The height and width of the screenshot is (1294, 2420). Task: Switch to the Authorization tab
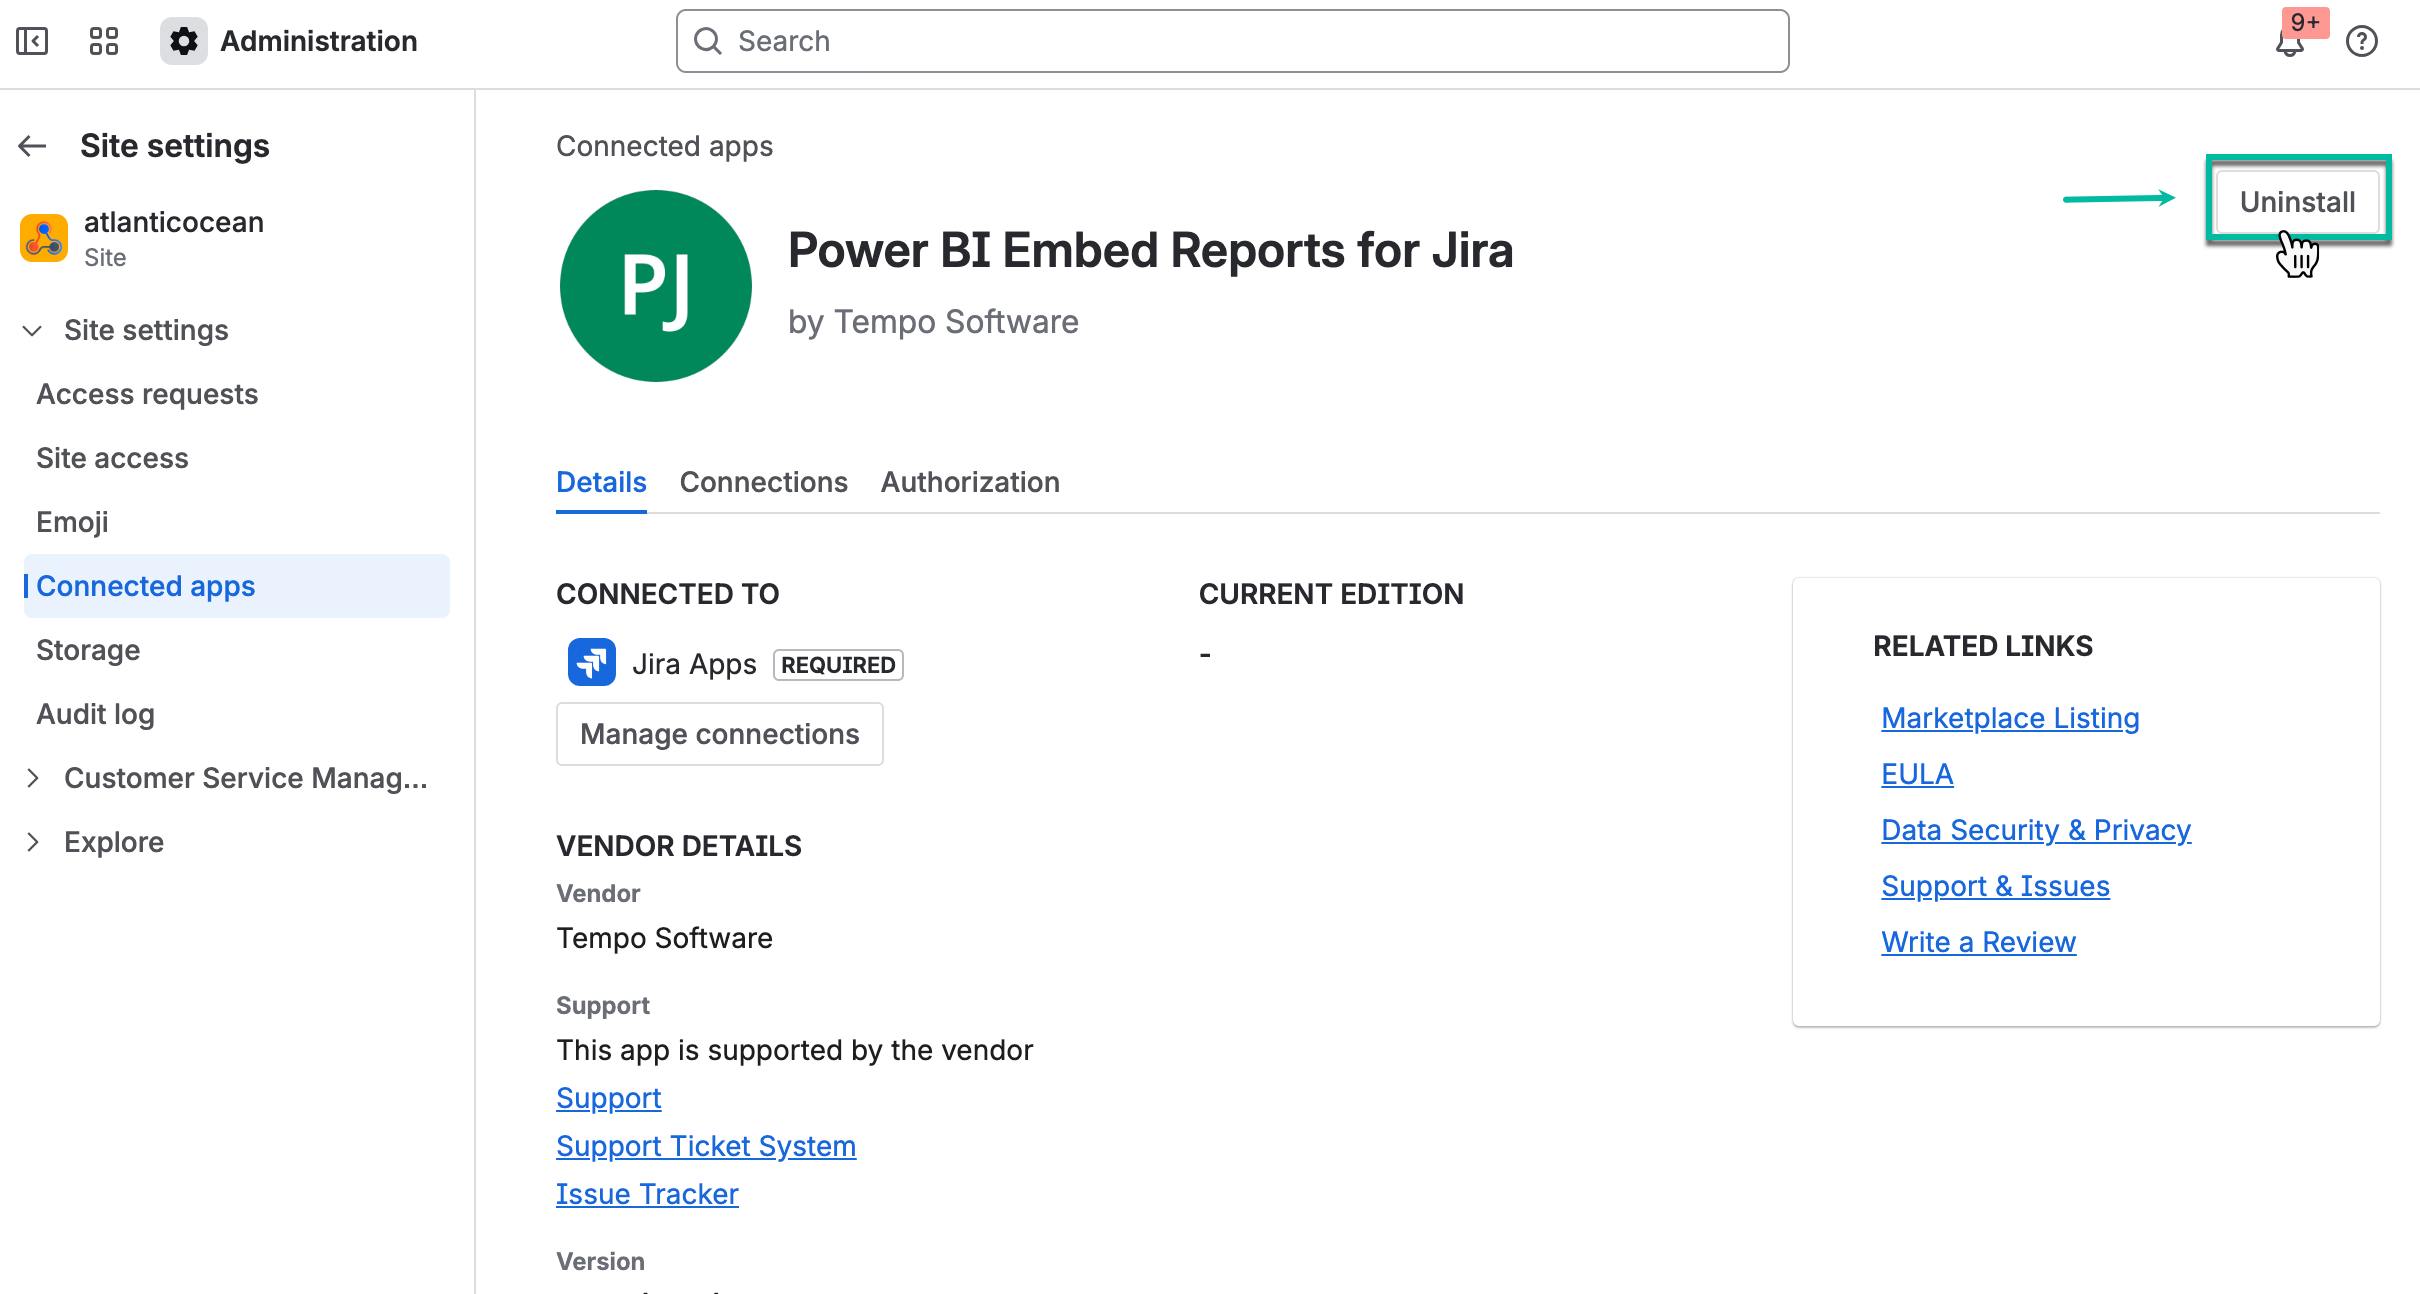pyautogui.click(x=969, y=482)
